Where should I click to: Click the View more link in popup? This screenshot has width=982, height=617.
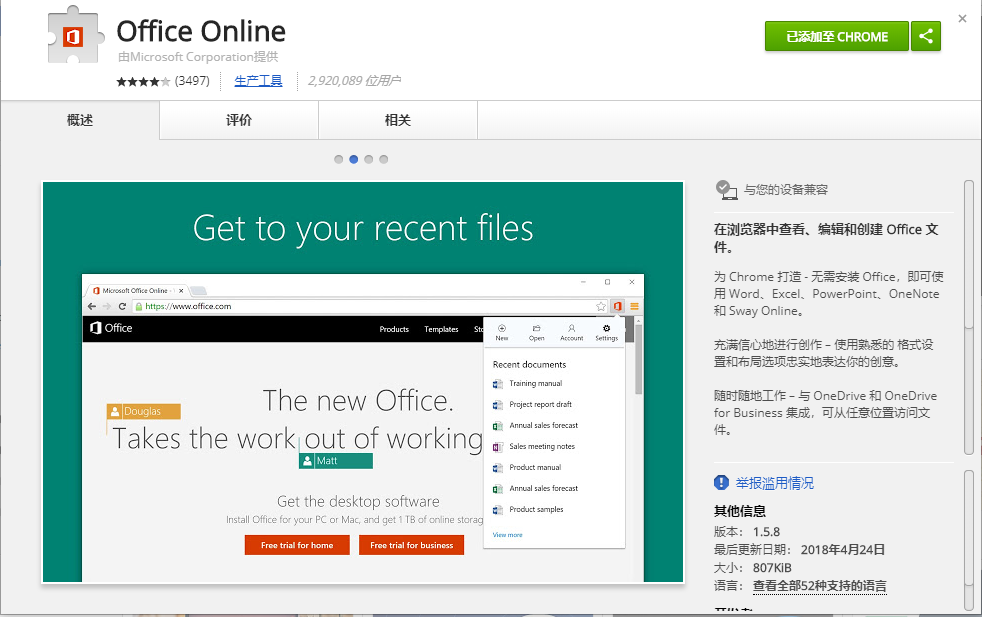tap(507, 535)
